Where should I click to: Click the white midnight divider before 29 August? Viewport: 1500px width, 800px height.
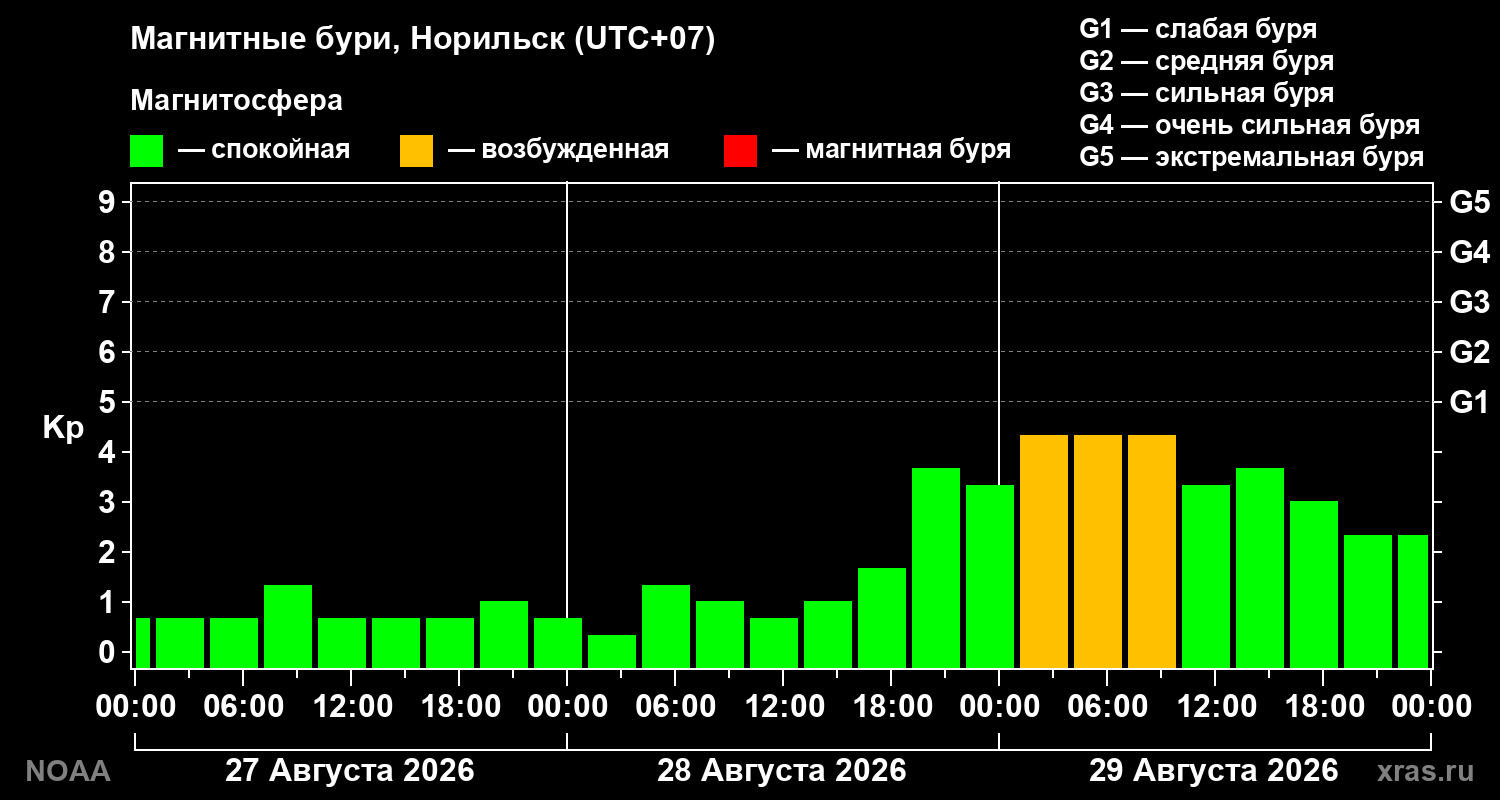tap(999, 425)
